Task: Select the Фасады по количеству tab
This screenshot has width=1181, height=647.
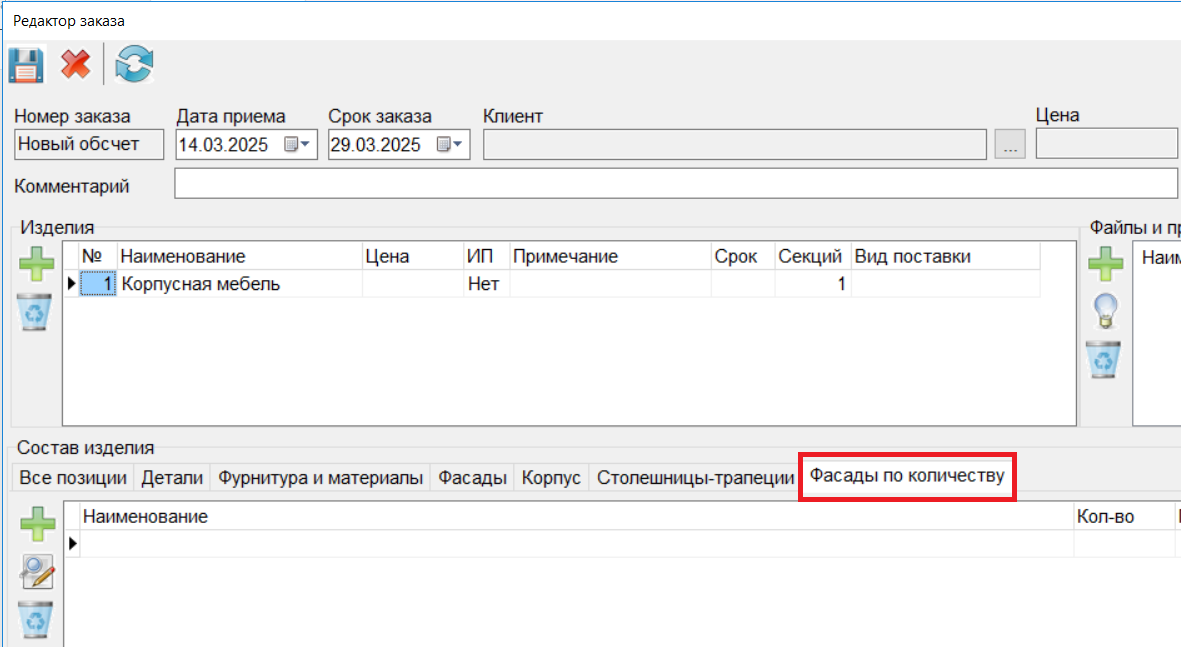Action: pos(906,476)
